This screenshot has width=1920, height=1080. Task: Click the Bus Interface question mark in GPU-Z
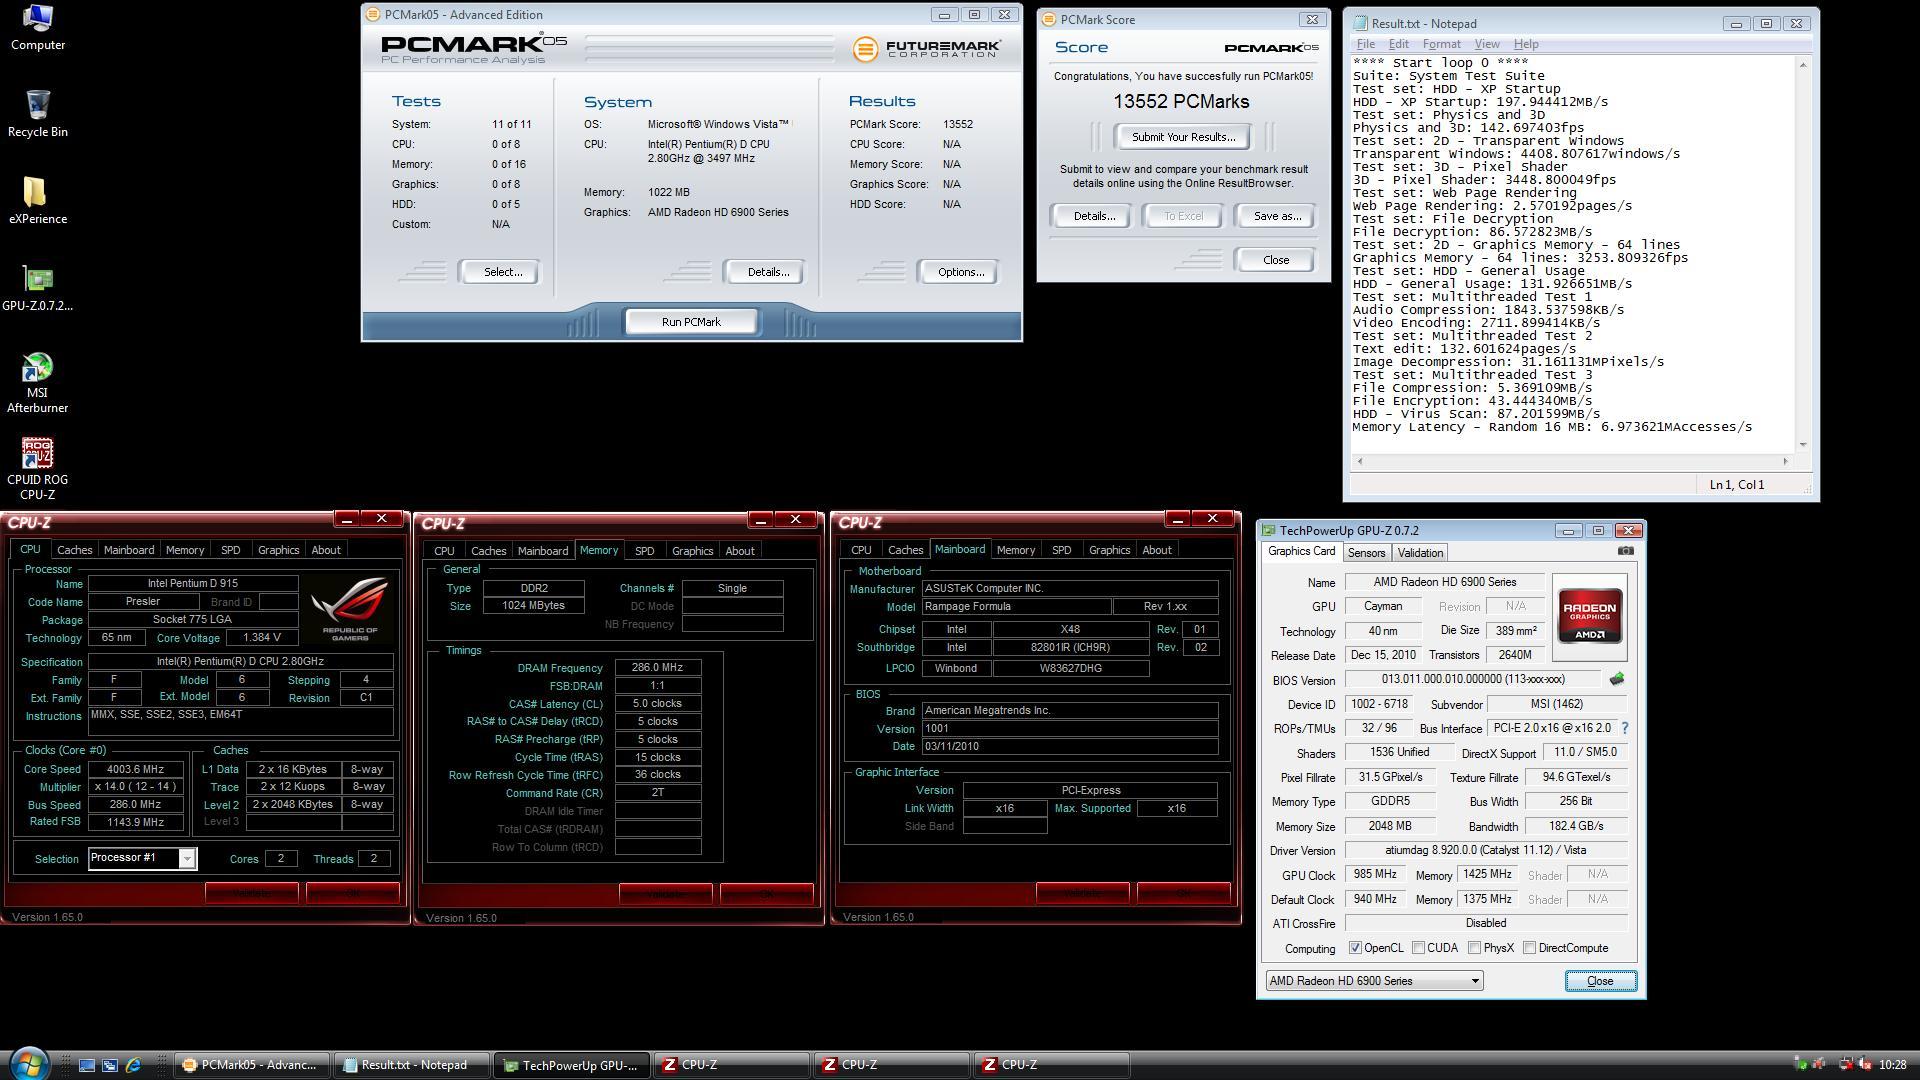pyautogui.click(x=1624, y=728)
